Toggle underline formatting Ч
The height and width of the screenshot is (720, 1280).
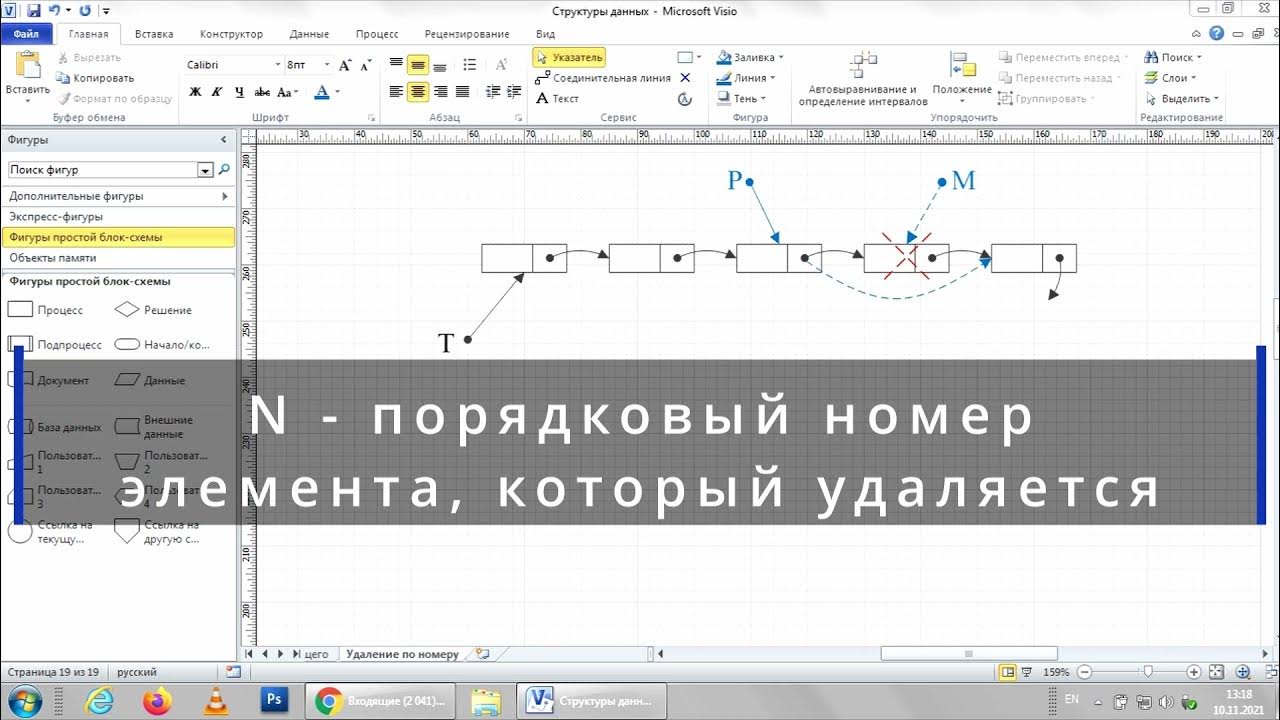239,92
